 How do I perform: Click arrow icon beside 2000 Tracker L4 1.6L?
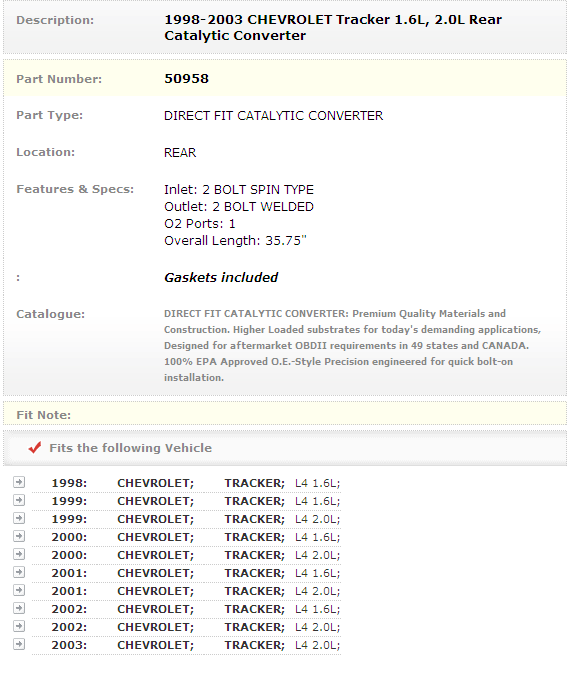click(19, 536)
